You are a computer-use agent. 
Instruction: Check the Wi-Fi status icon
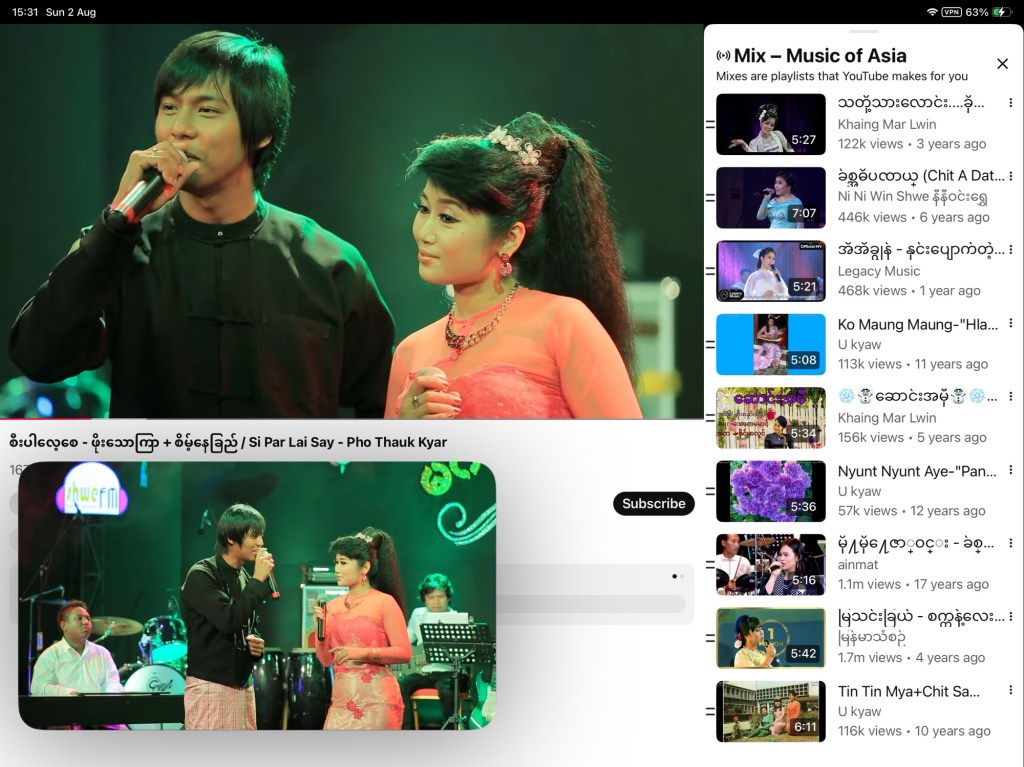[932, 12]
